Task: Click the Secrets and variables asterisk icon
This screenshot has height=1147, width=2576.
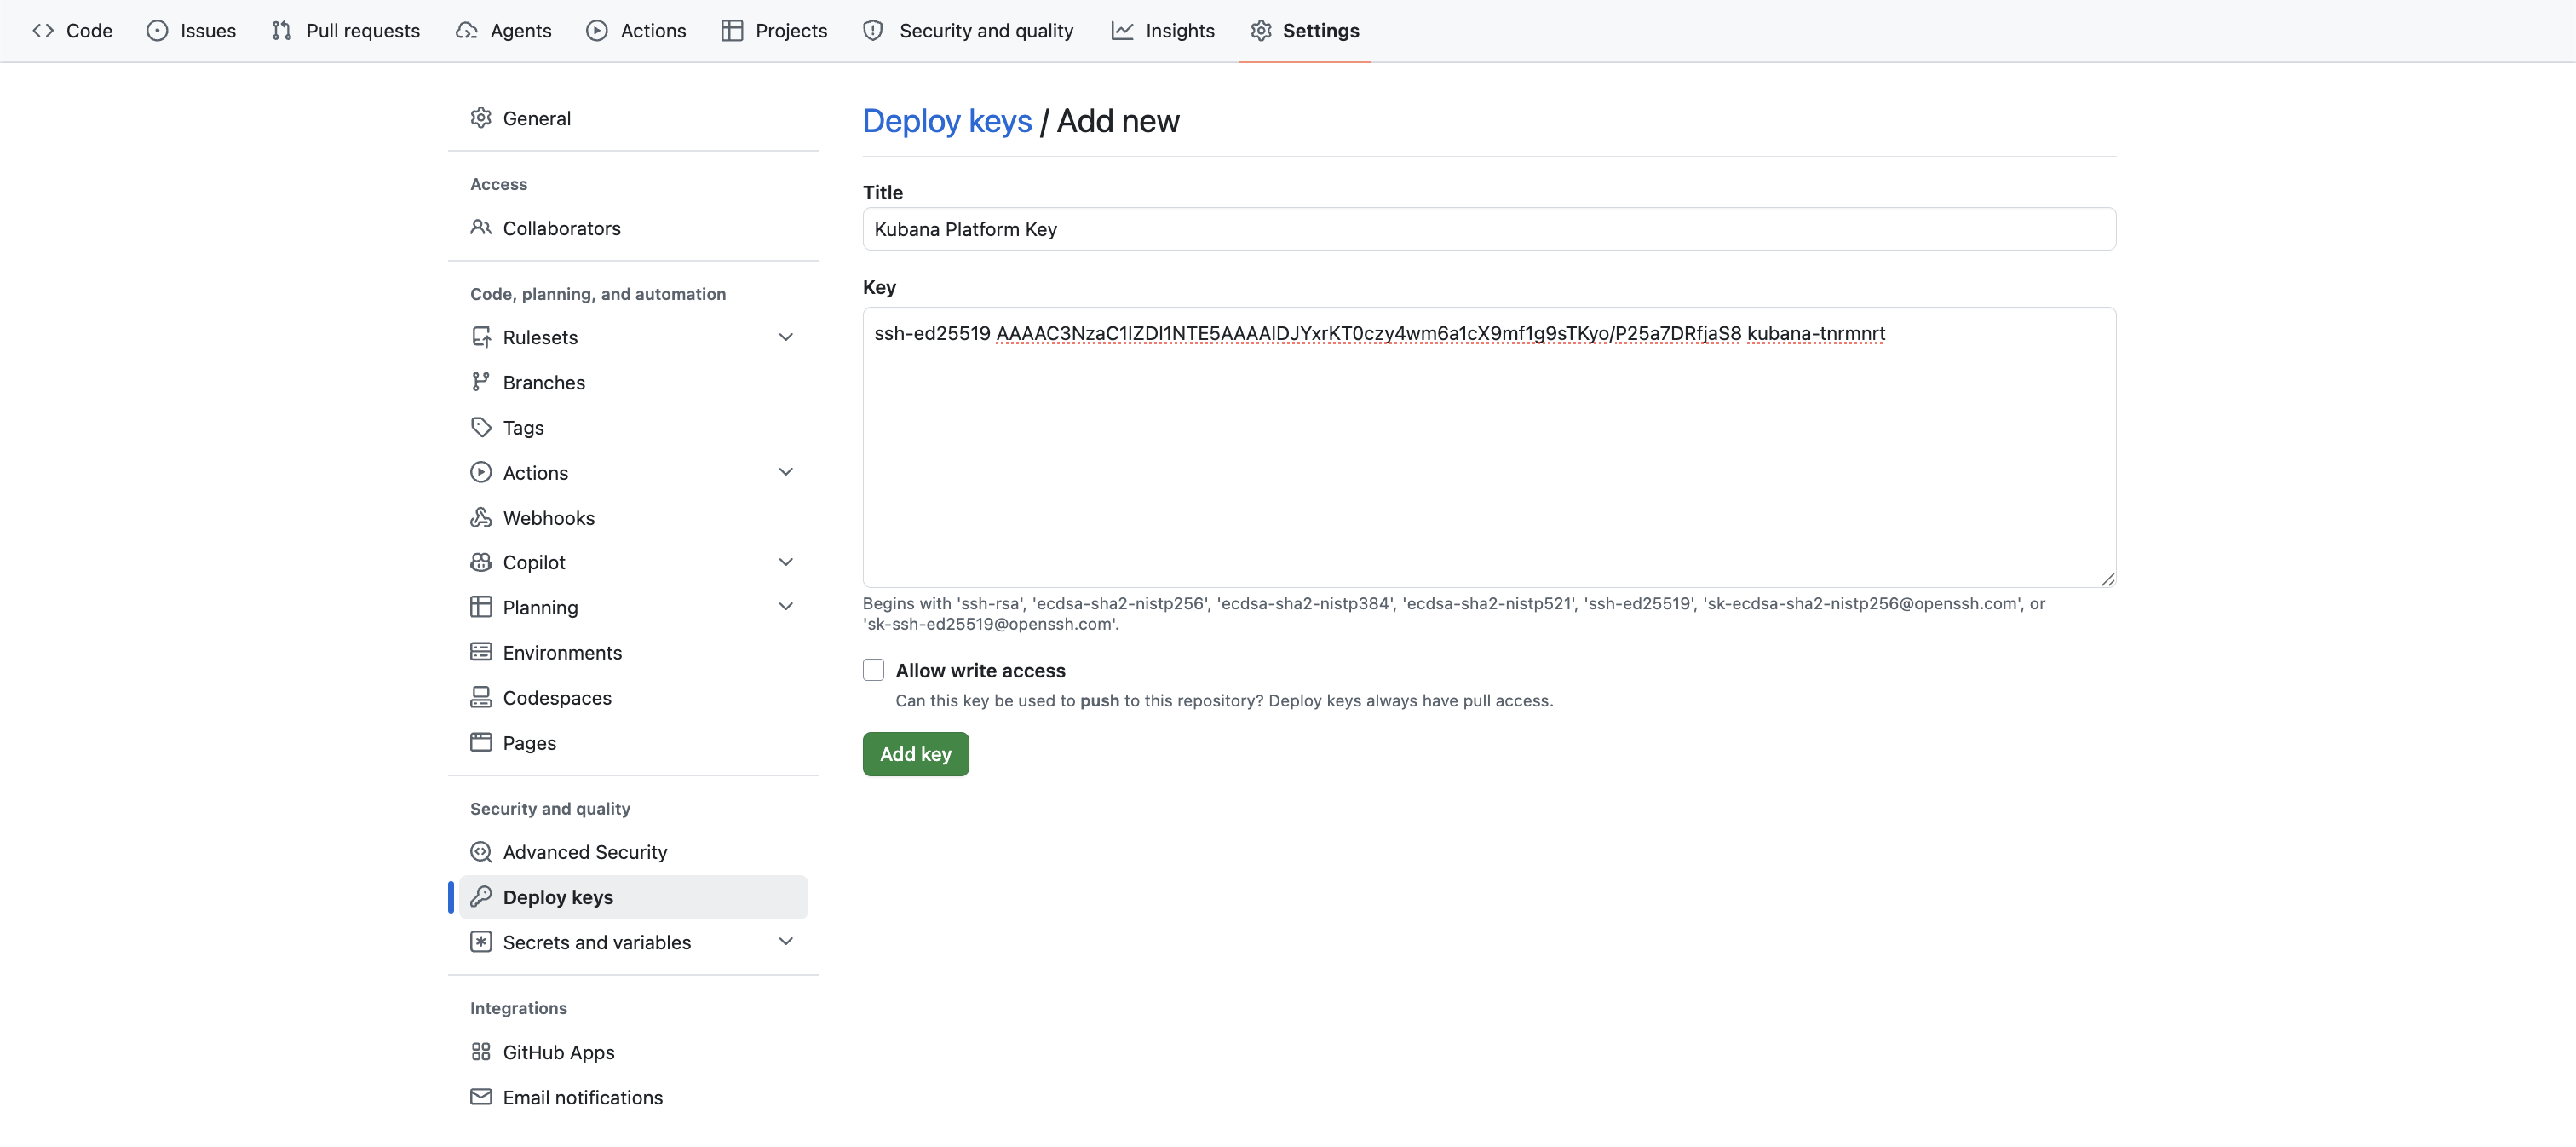Action: 481,942
